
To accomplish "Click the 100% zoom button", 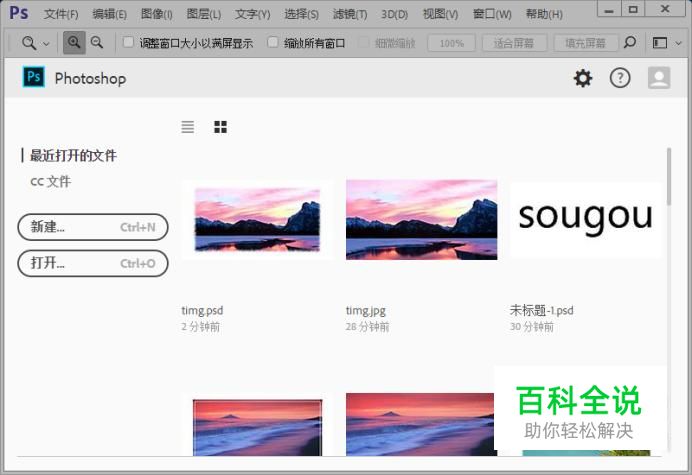I will coord(451,43).
